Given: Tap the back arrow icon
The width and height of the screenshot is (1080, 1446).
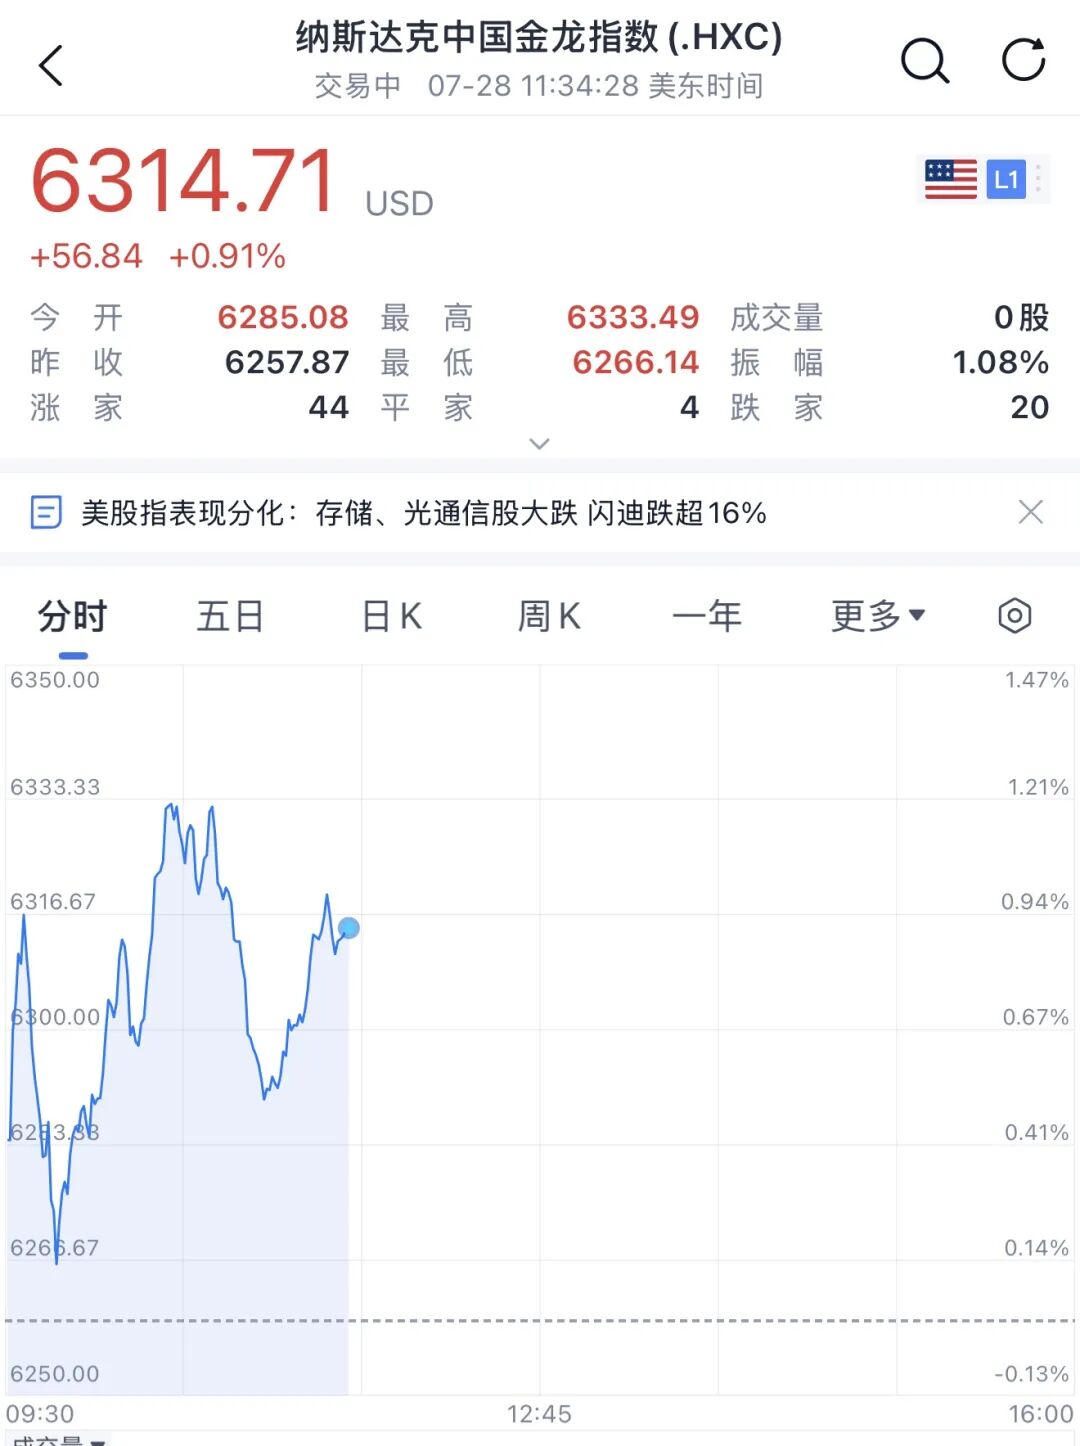Looking at the screenshot, I should 51,66.
